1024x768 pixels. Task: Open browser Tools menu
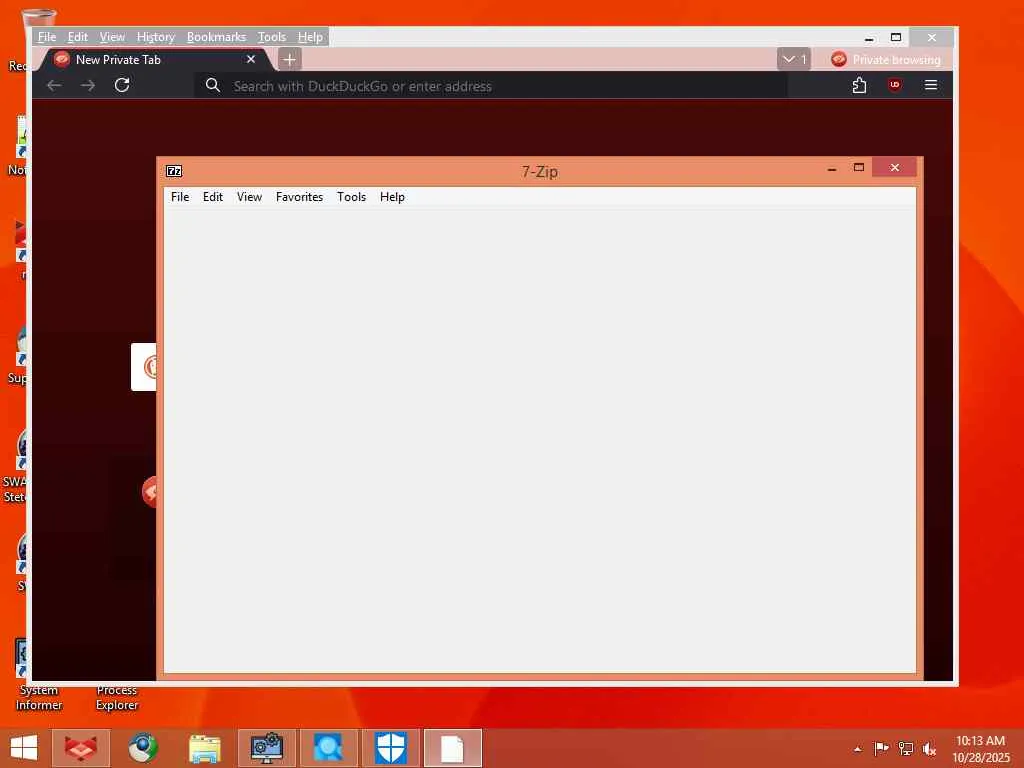click(271, 37)
